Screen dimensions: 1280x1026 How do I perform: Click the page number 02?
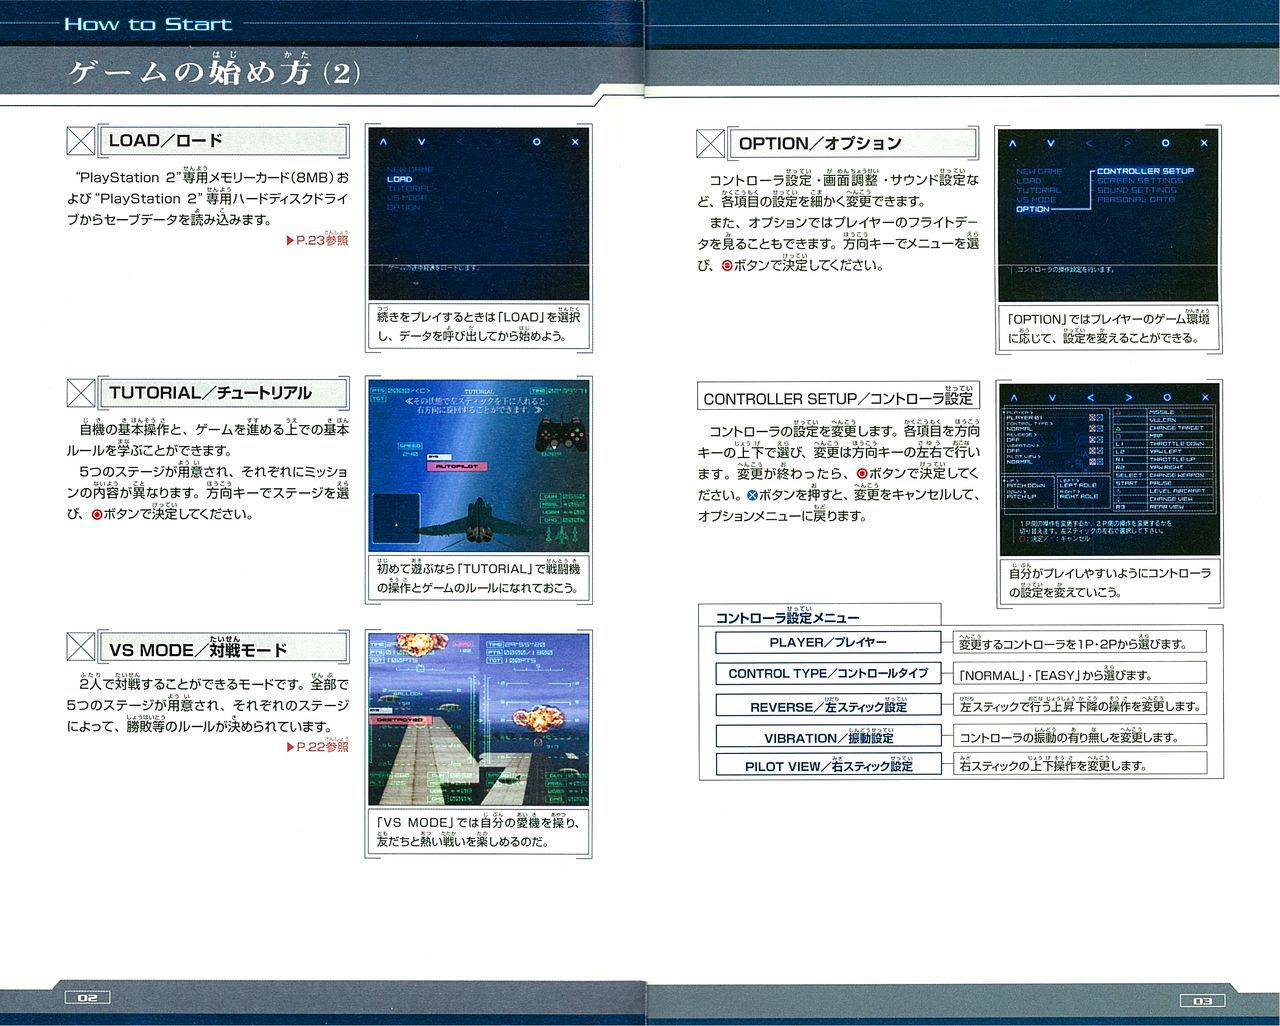pyautogui.click(x=88, y=997)
